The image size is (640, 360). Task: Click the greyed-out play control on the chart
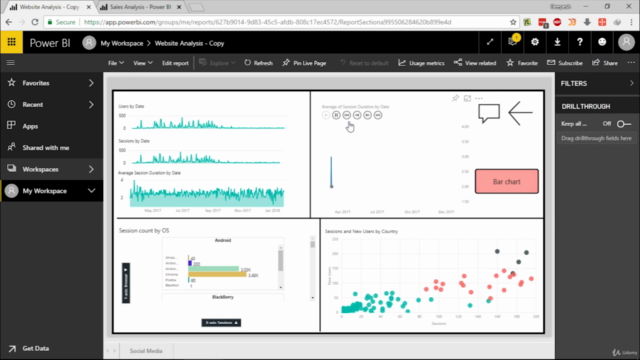pyautogui.click(x=326, y=115)
